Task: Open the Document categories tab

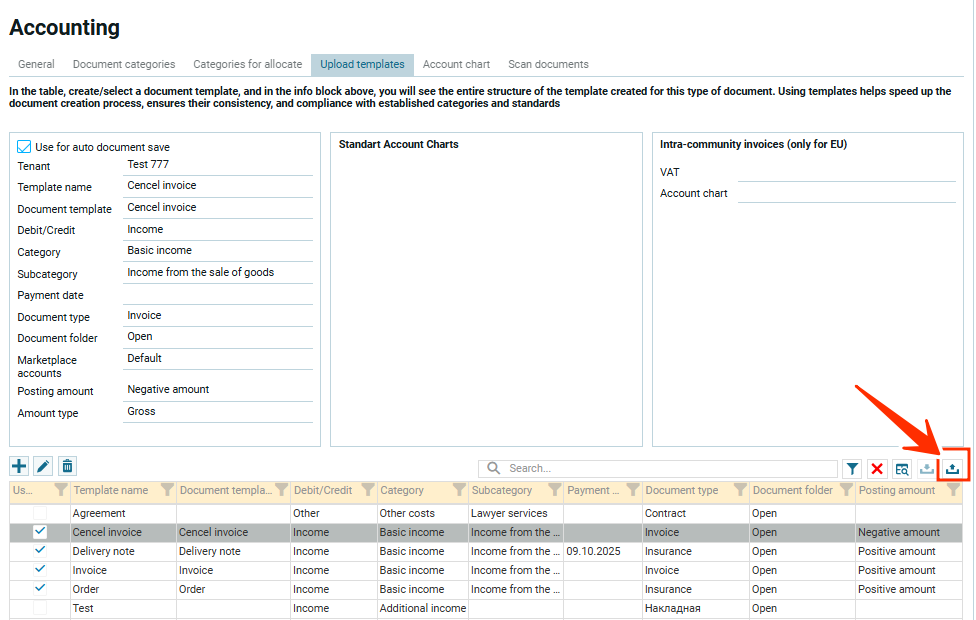Action: [124, 64]
